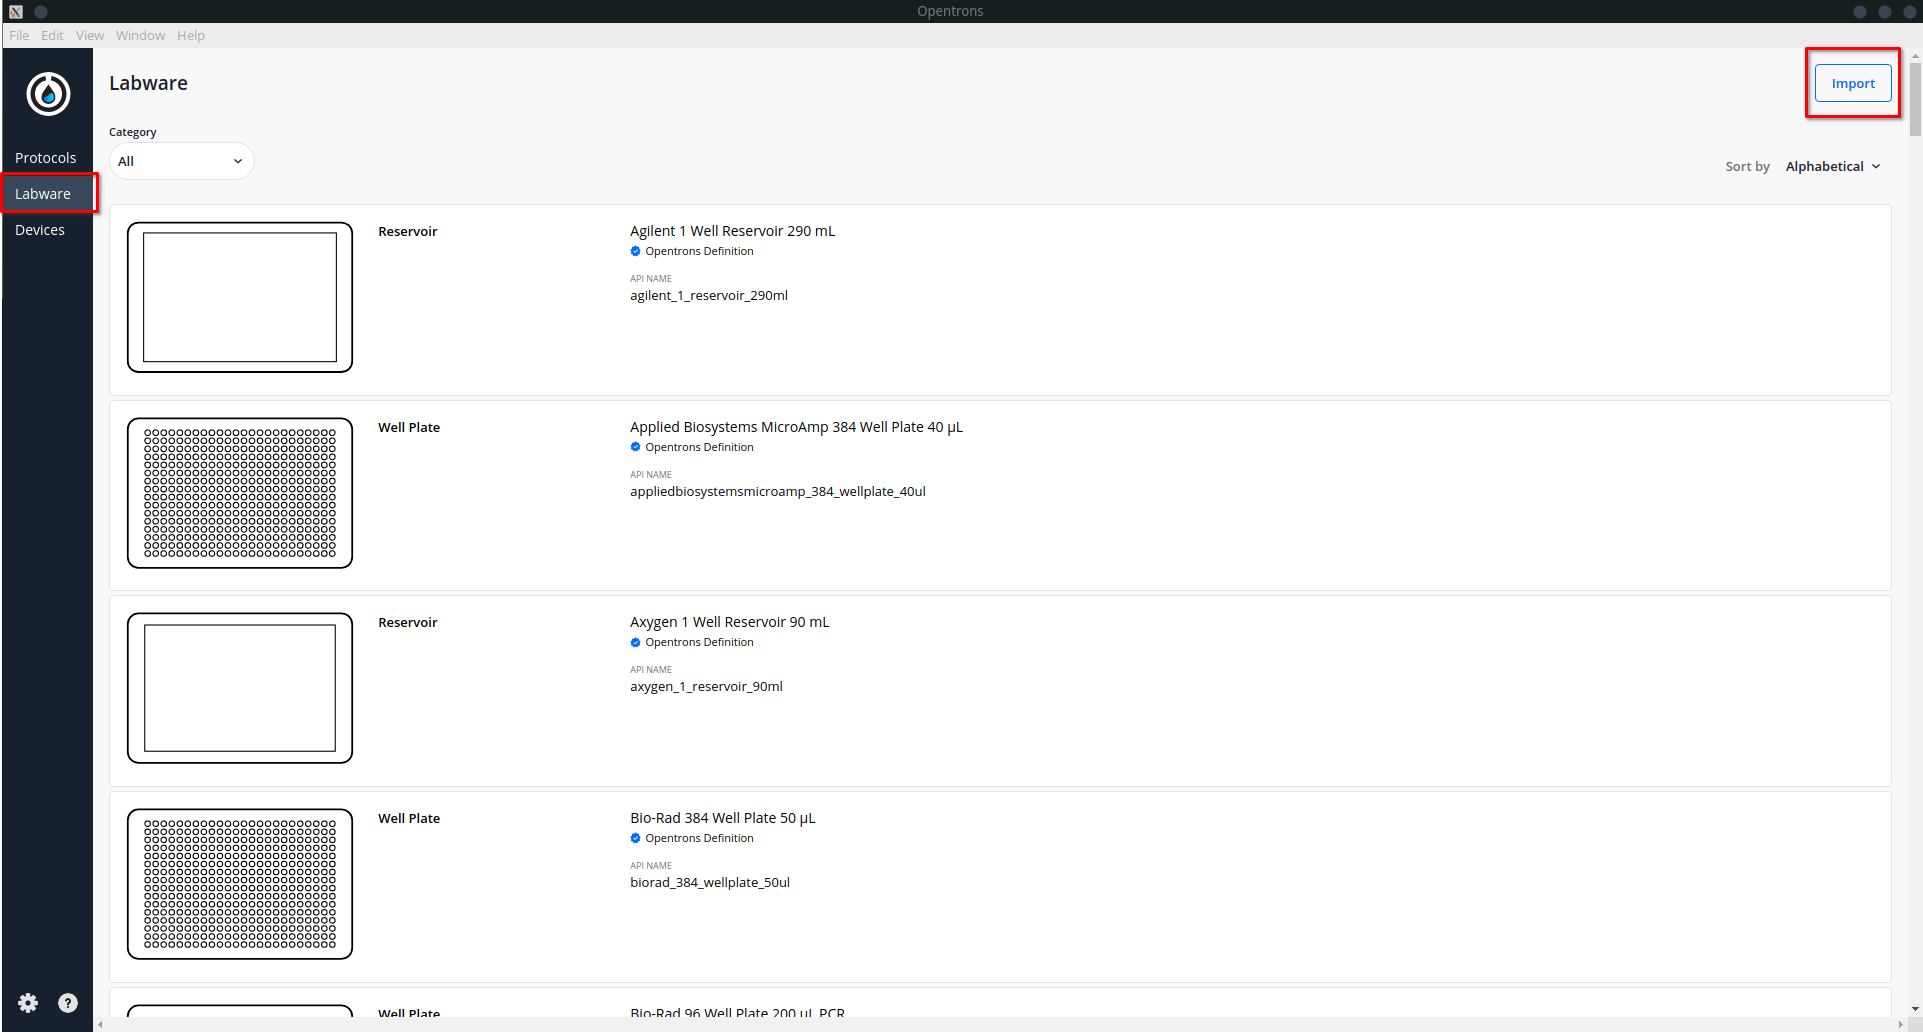Open the Sort by Alphabetical dropdown
1923x1032 pixels.
1832,166
